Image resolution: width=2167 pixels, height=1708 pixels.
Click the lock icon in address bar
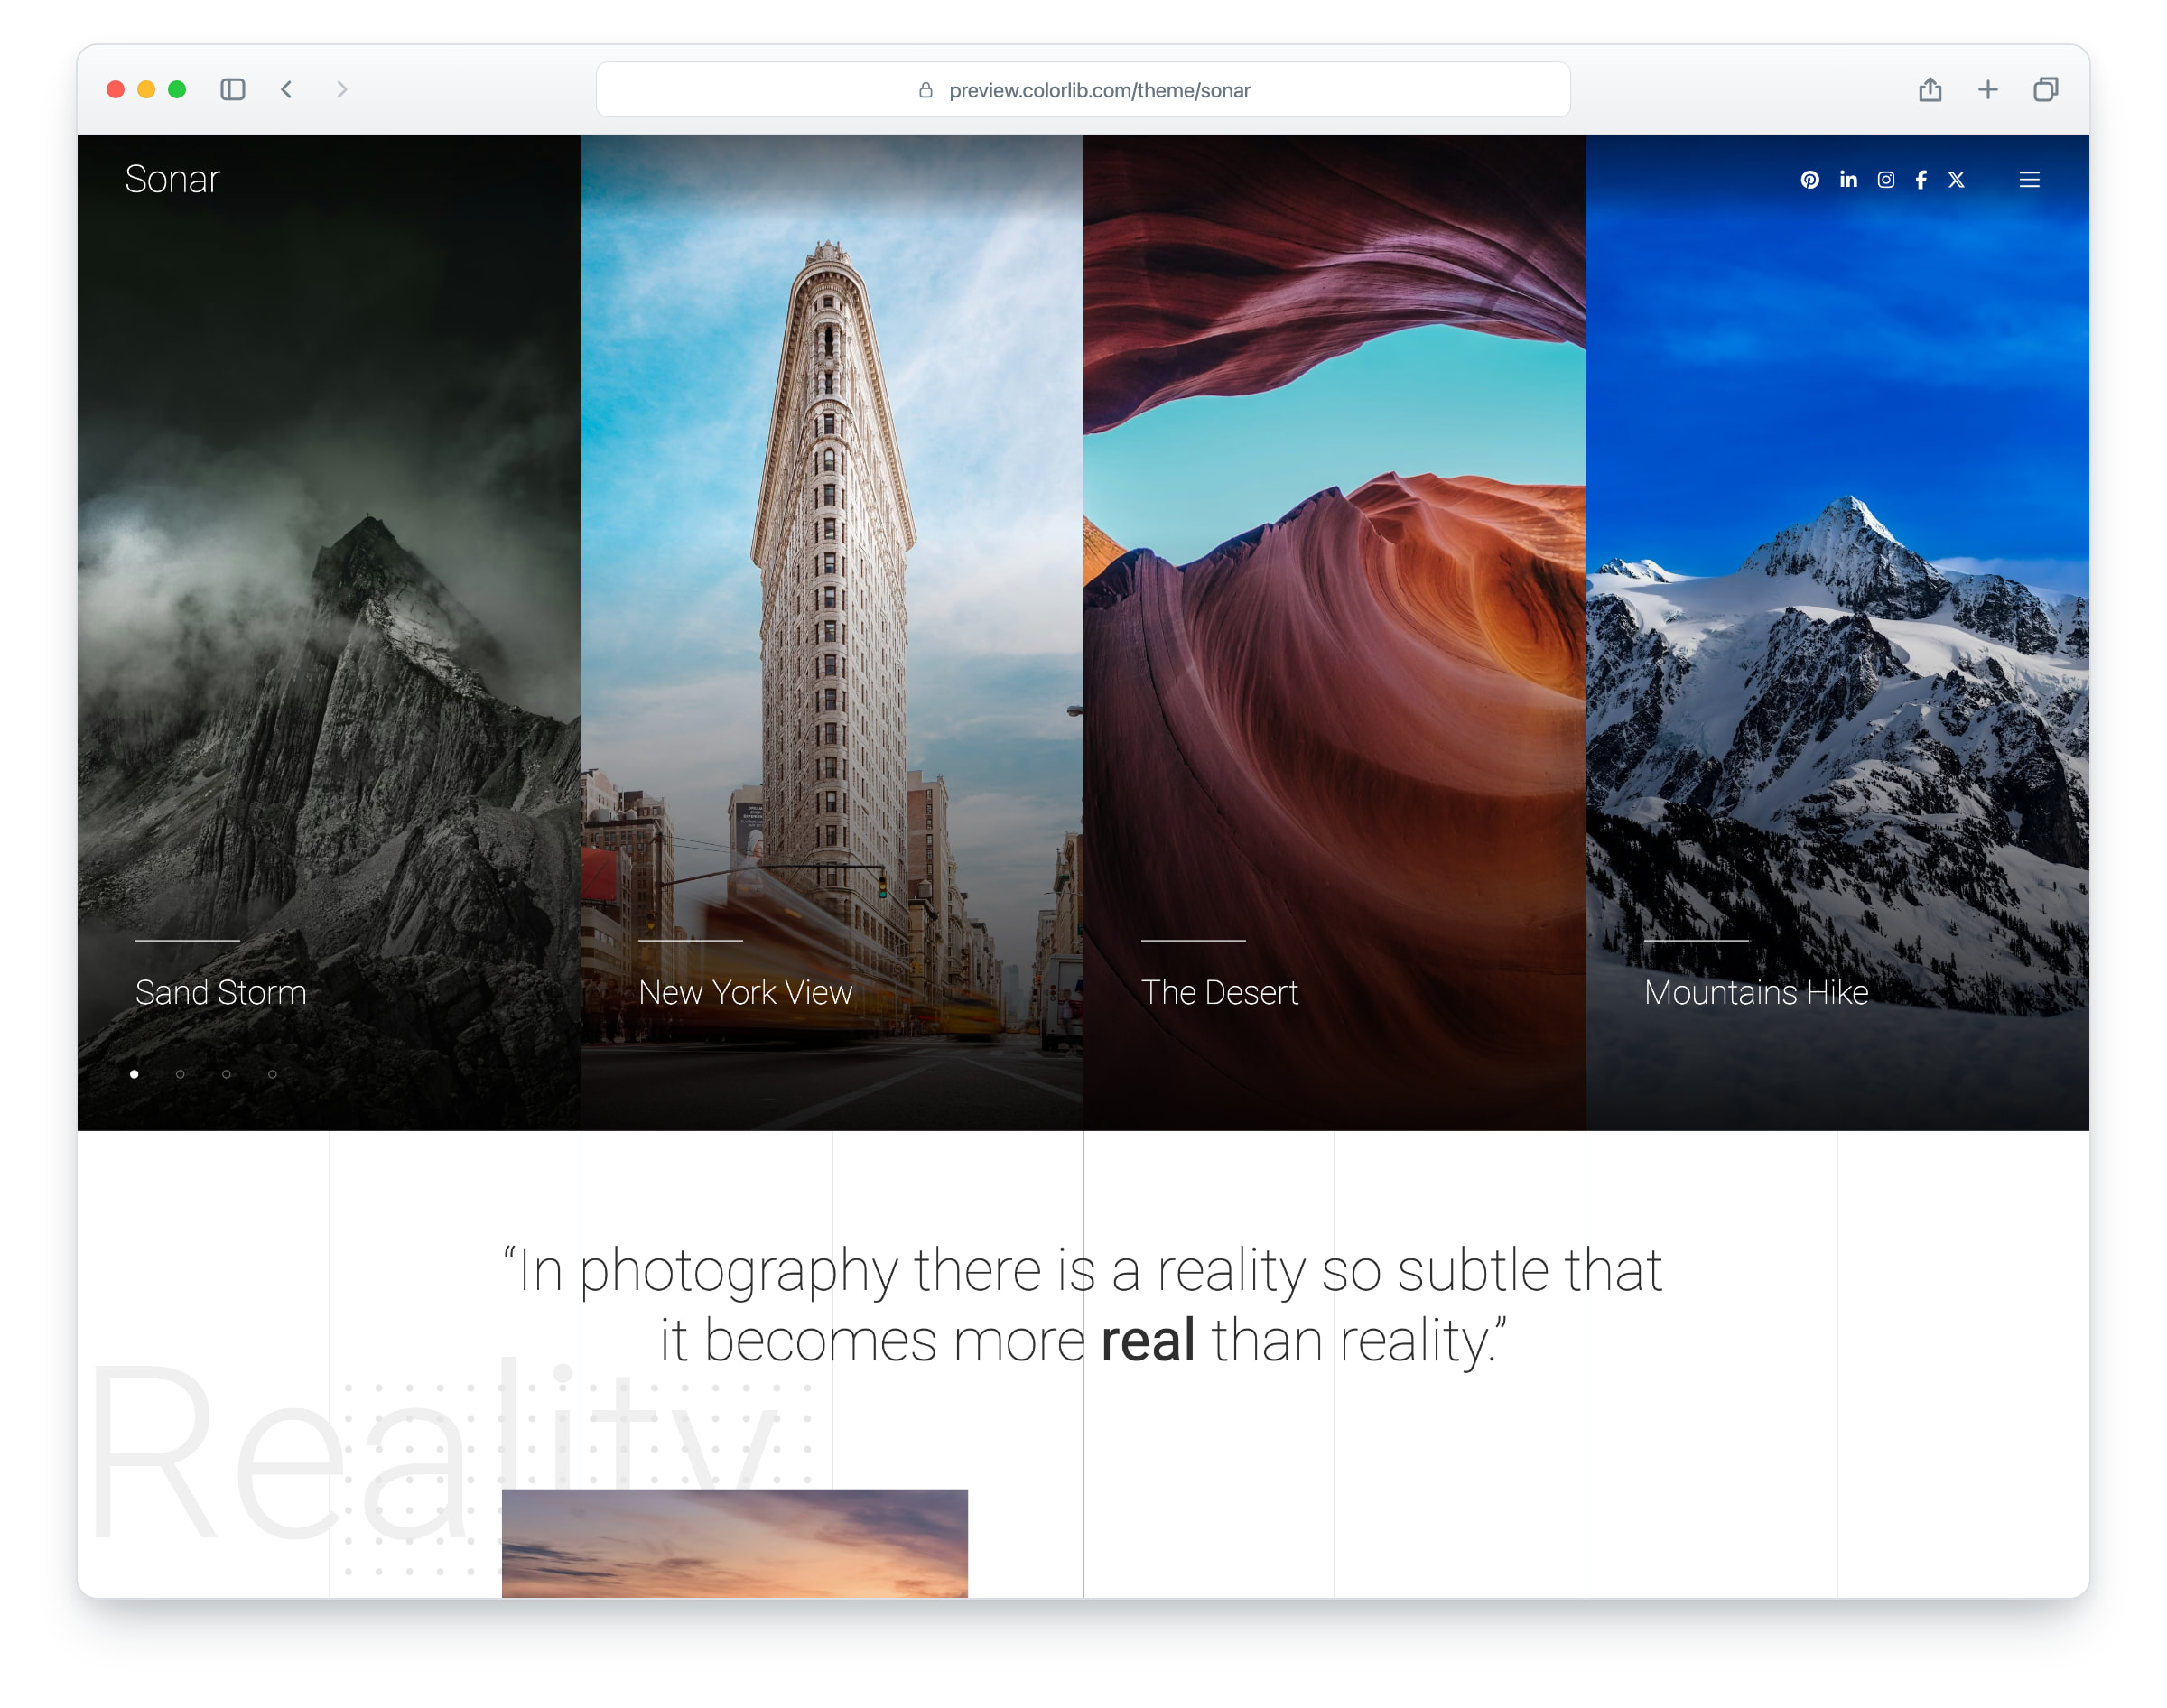pyautogui.click(x=926, y=90)
